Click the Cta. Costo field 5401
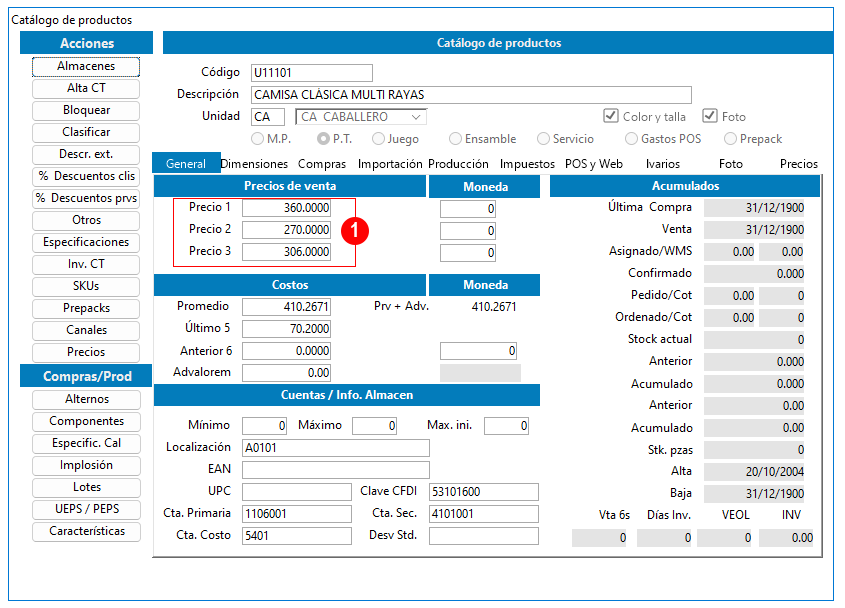Viewport: 845px width, 608px height. (x=297, y=536)
